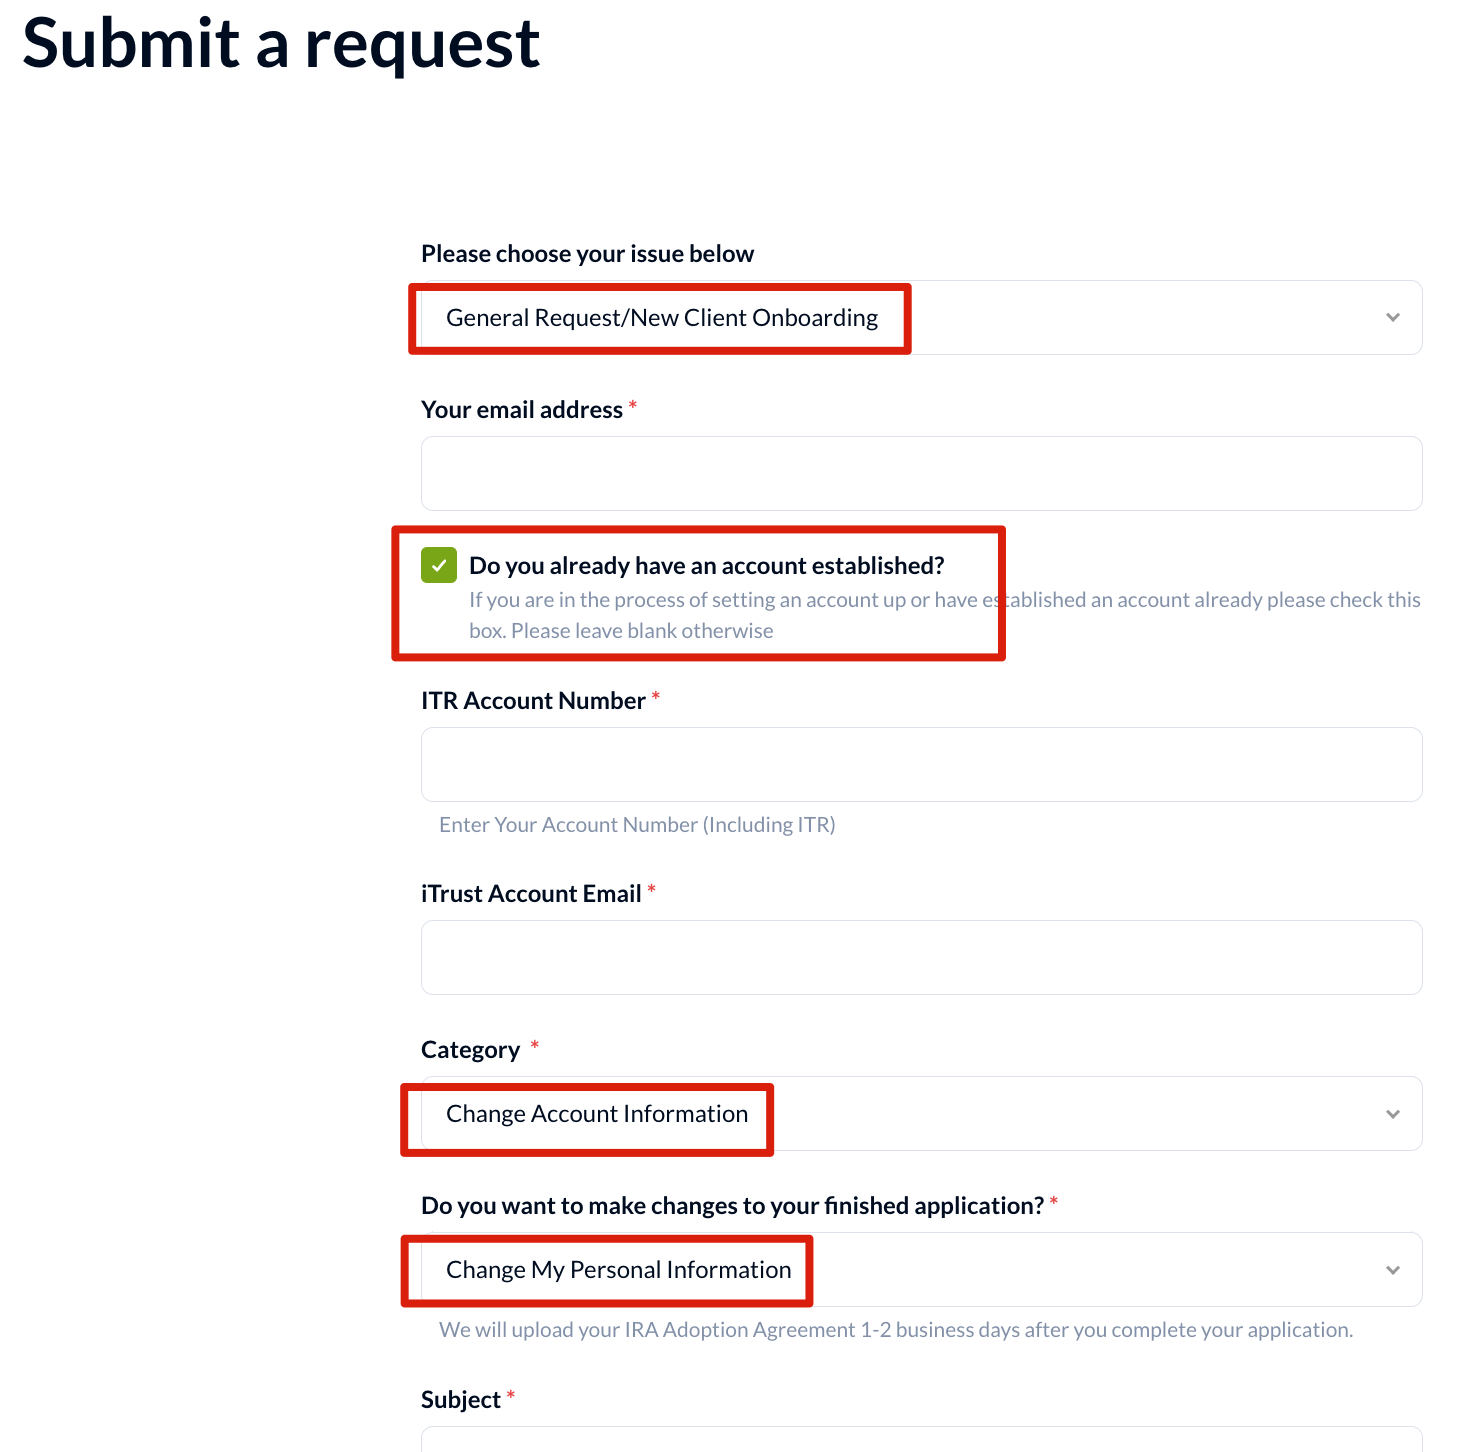Uncheck the green account established checkbox
The width and height of the screenshot is (1458, 1452).
439,565
